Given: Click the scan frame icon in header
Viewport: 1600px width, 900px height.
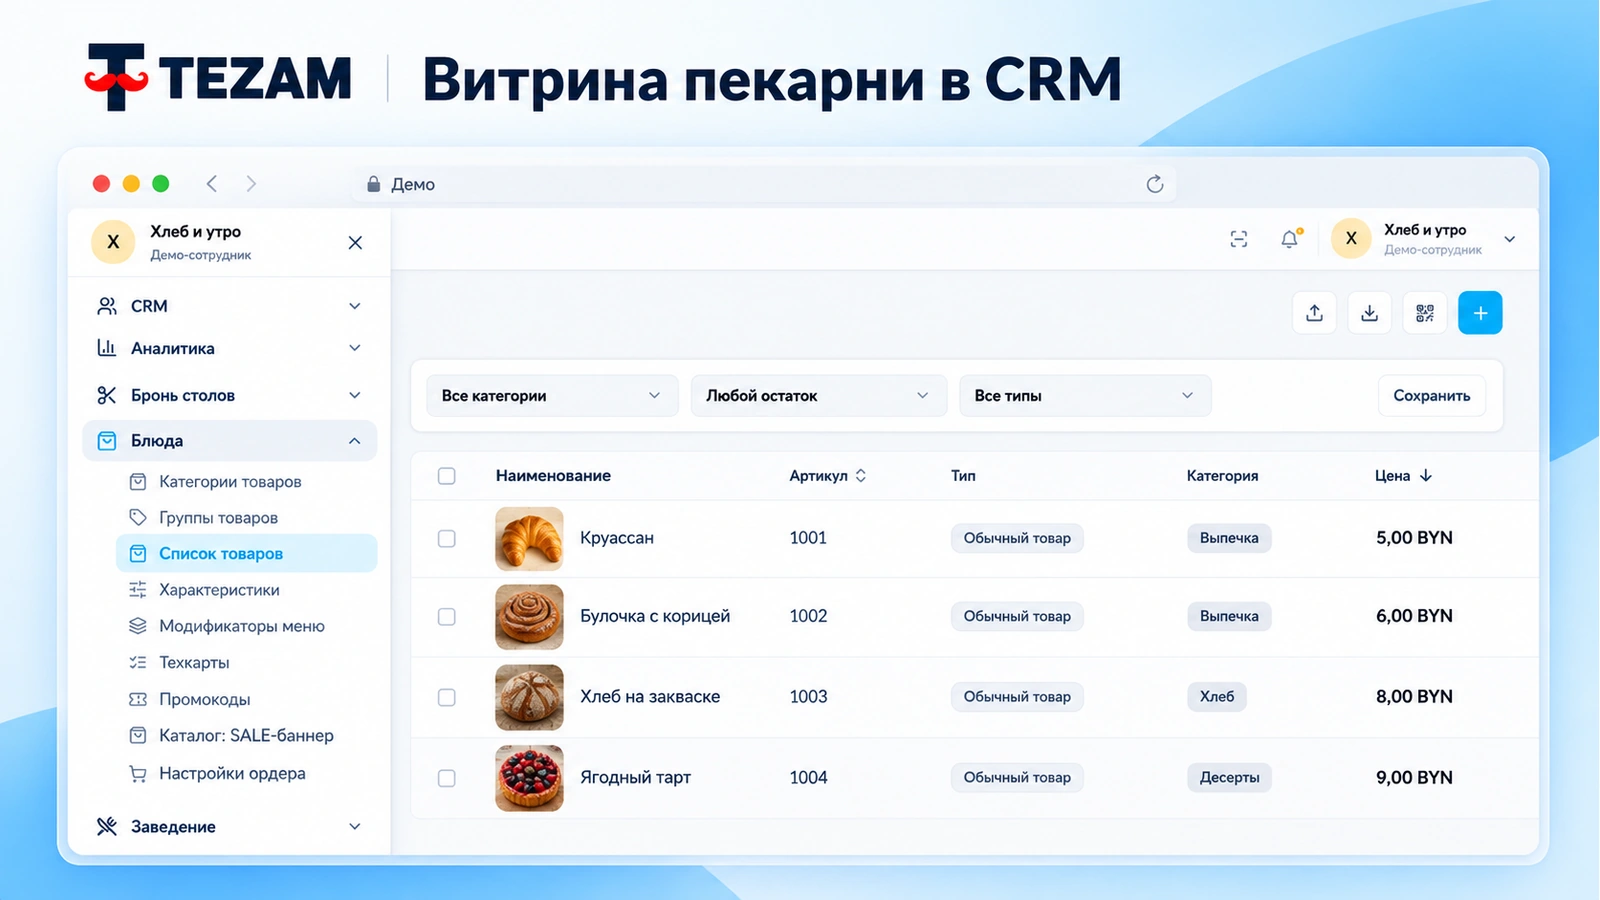Looking at the screenshot, I should pyautogui.click(x=1239, y=239).
